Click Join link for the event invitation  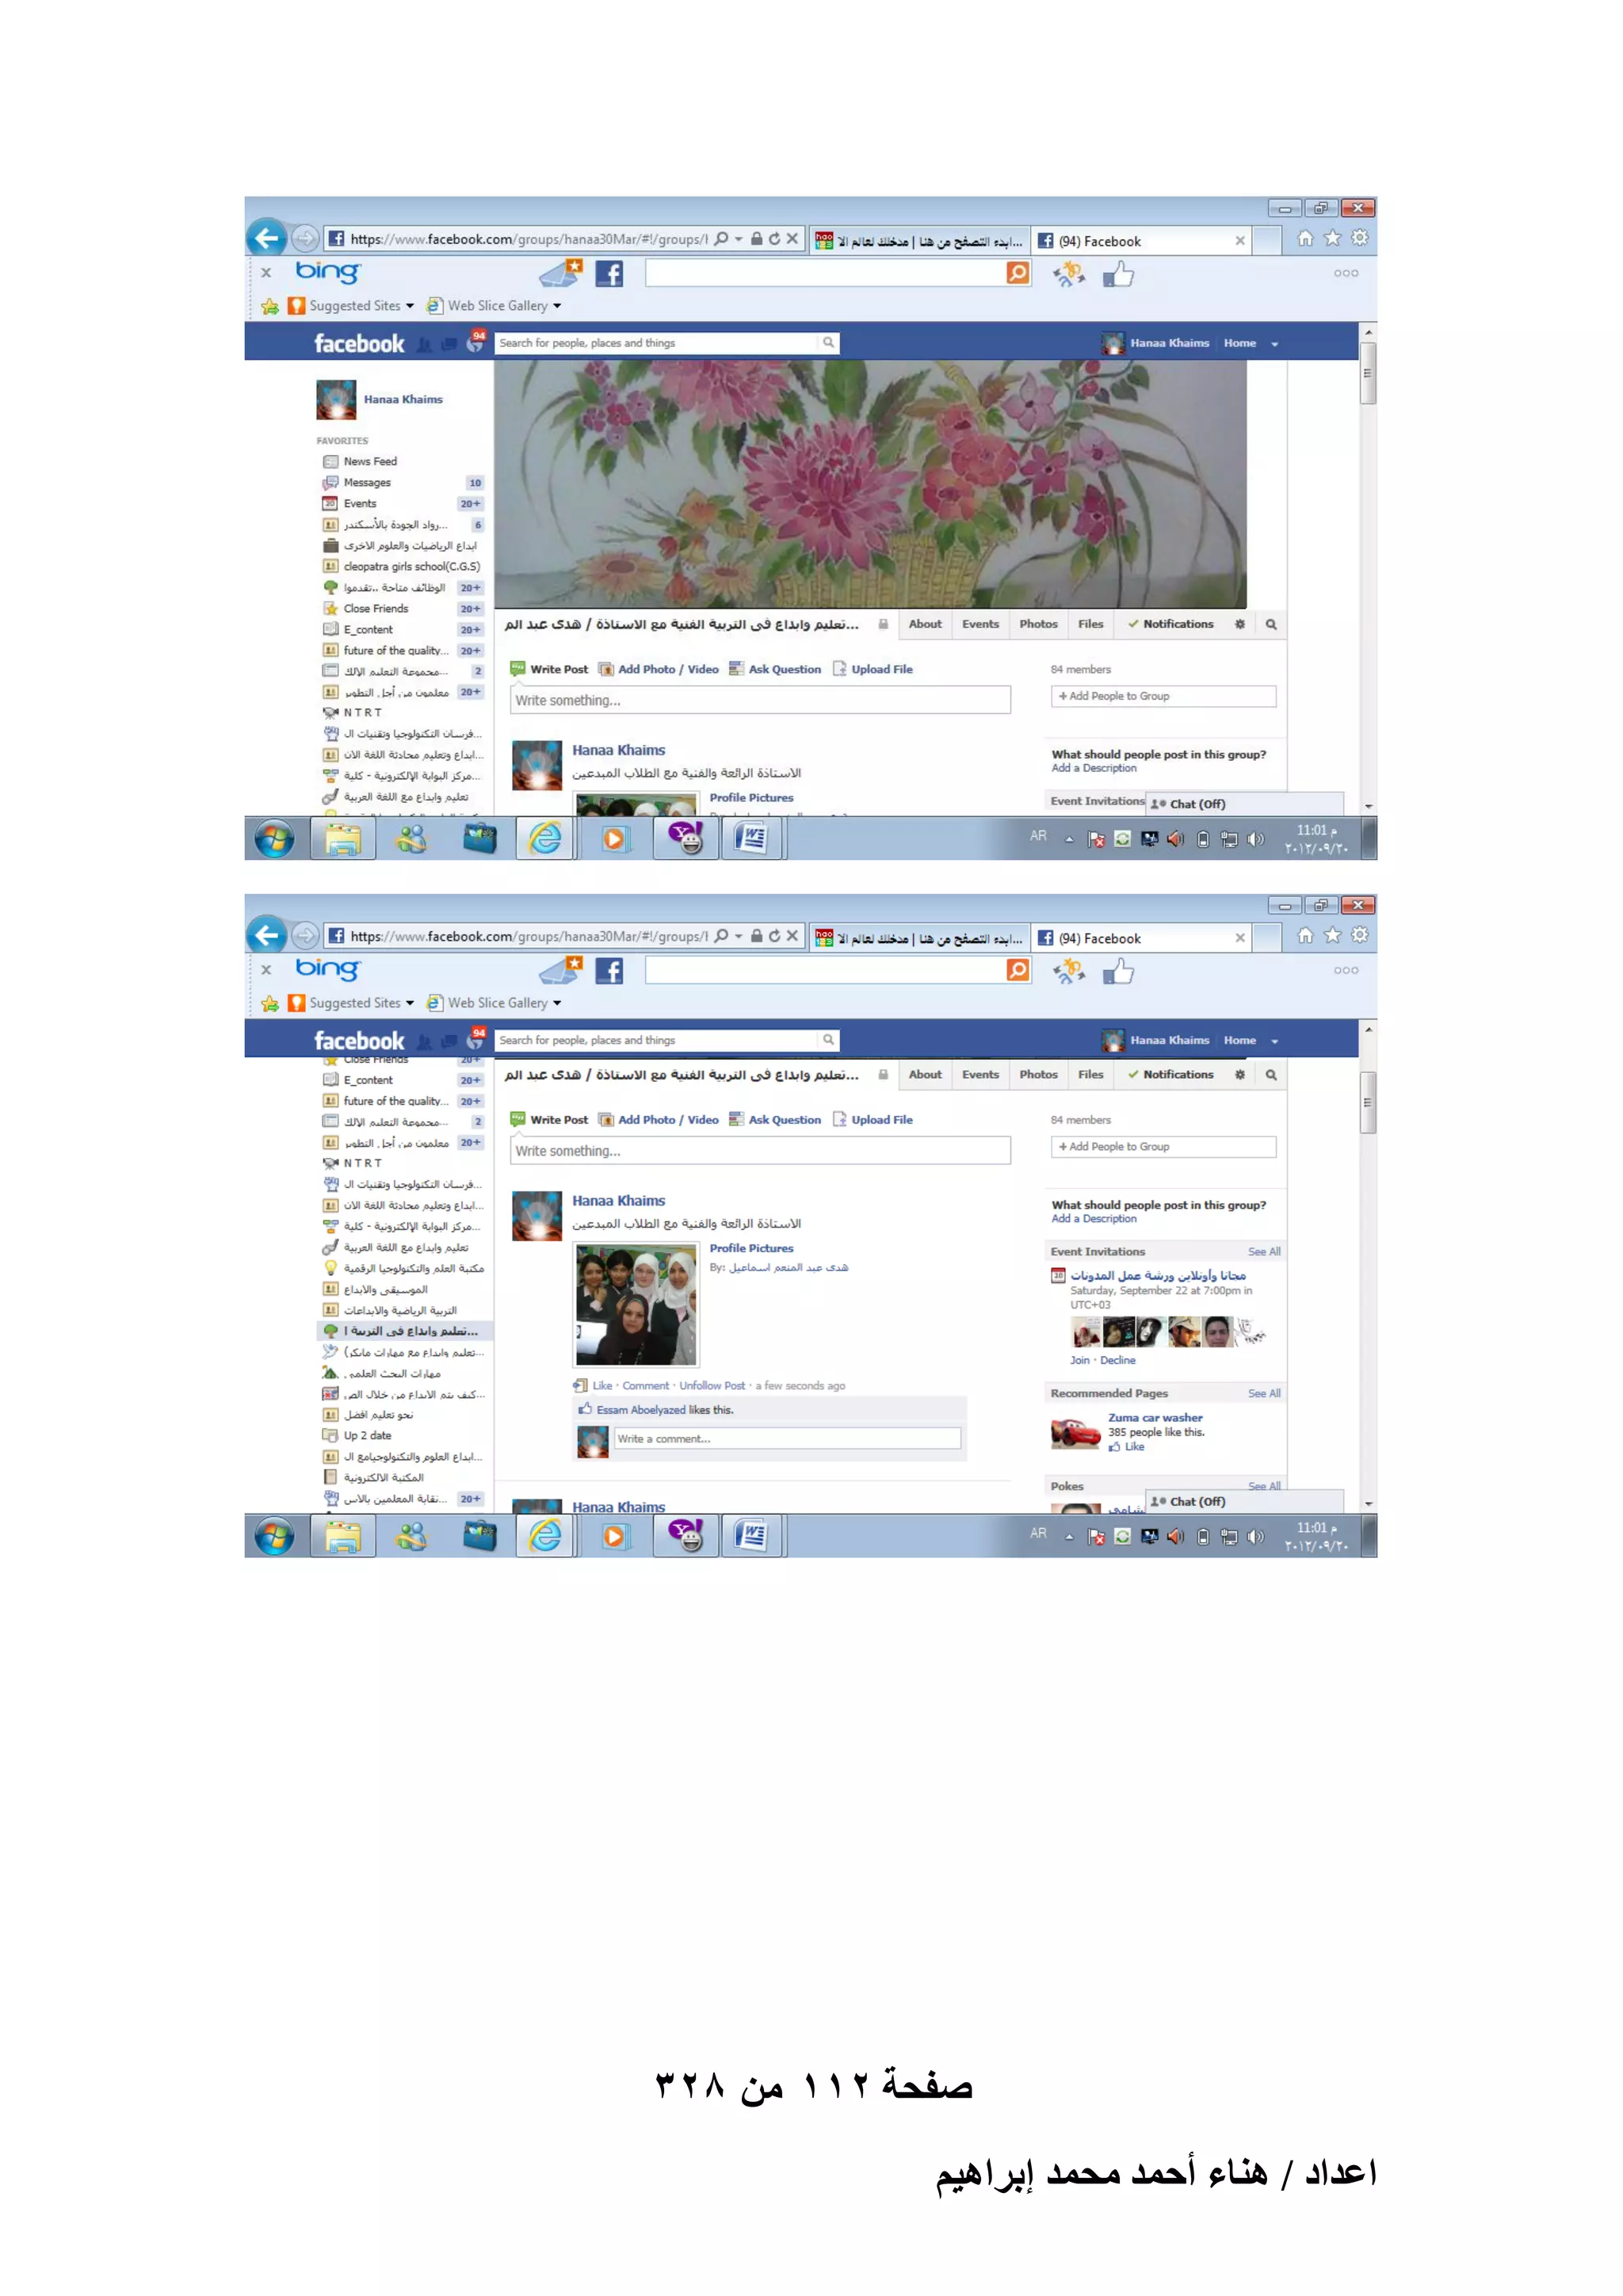point(1079,1360)
